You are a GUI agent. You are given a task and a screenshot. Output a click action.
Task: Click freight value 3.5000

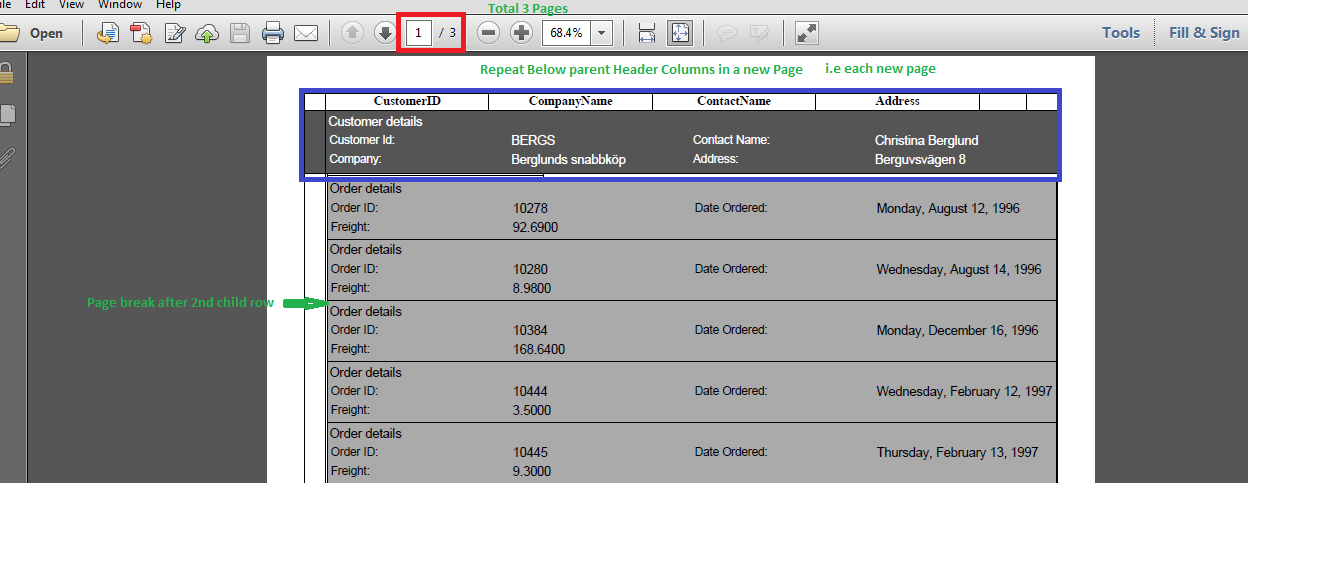point(532,411)
